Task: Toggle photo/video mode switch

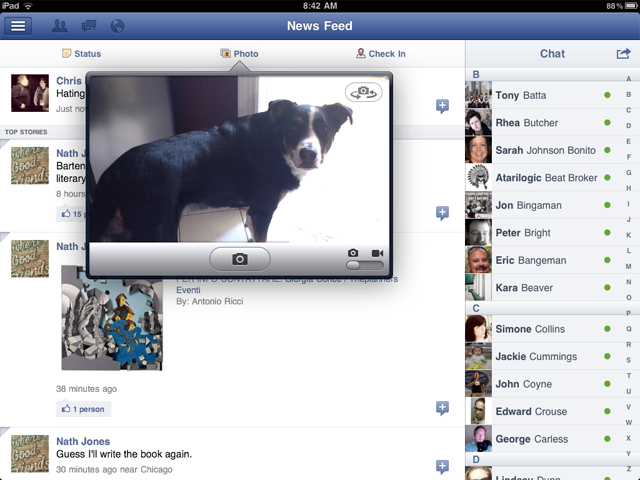Action: 364,265
